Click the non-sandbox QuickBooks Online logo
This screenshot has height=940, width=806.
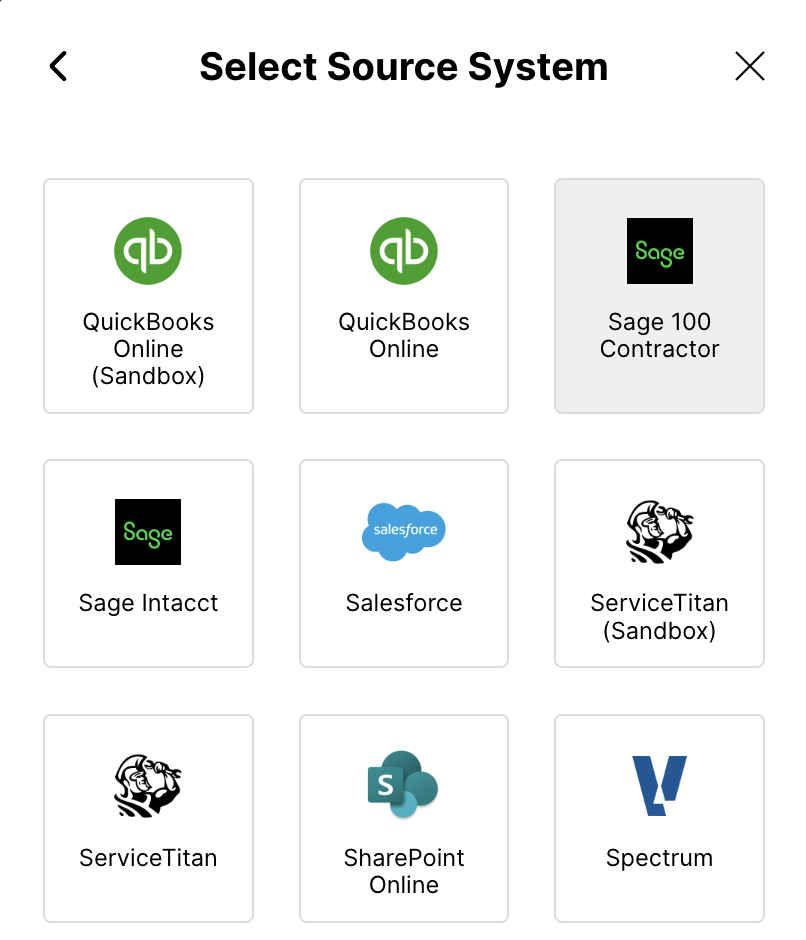(x=404, y=251)
